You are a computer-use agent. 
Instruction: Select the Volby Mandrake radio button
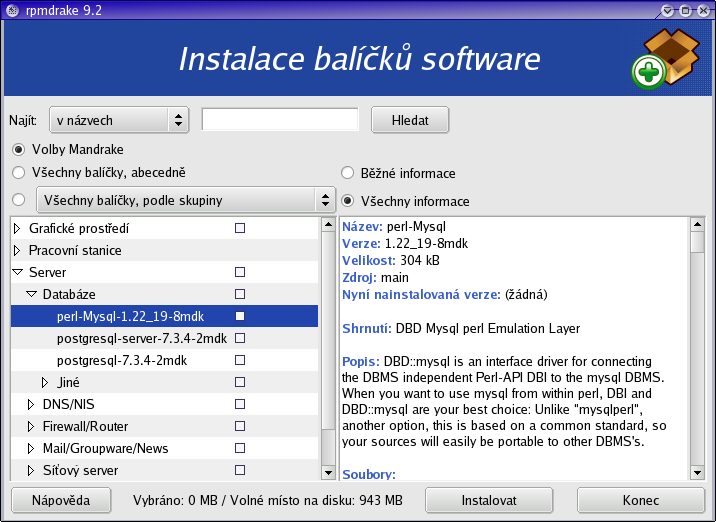coord(18,149)
